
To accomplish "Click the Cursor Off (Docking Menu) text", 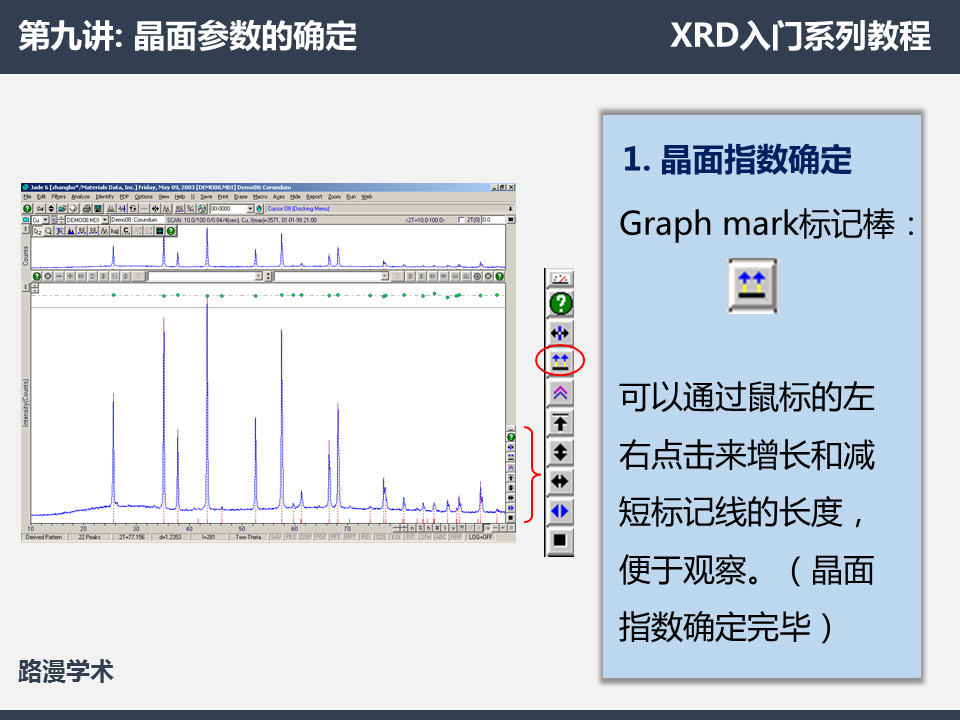I will 299,209.
